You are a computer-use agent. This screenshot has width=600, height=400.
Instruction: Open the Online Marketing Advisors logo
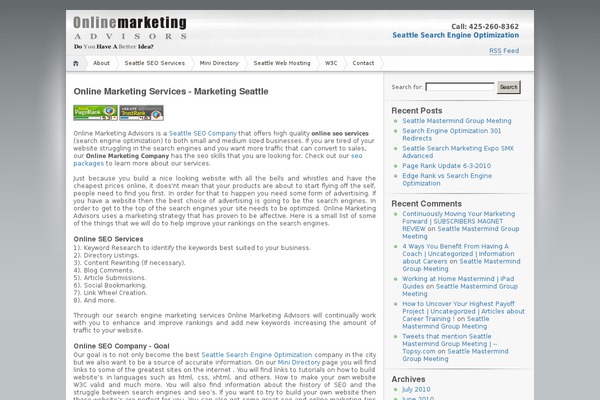click(x=130, y=28)
